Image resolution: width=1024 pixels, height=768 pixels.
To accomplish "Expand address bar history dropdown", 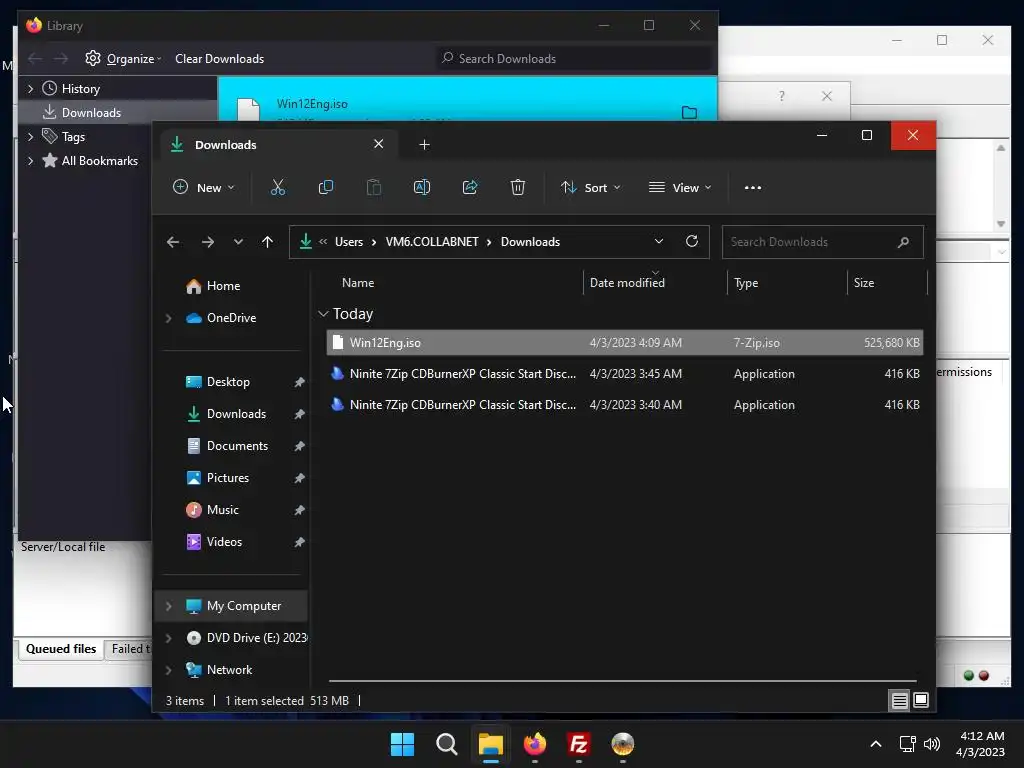I will [x=659, y=242].
